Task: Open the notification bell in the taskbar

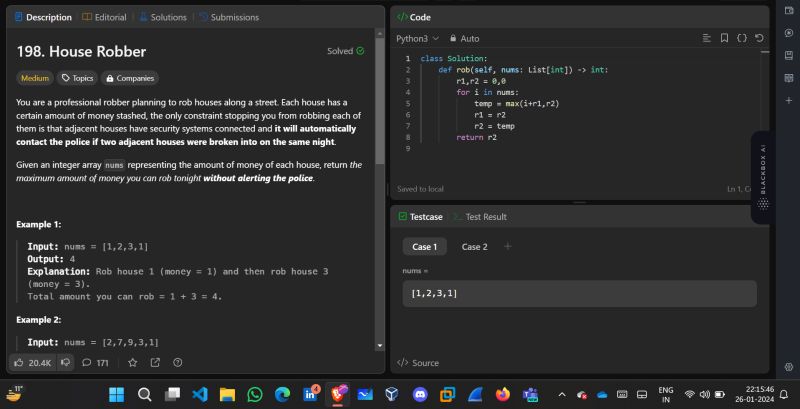Action: 784,394
